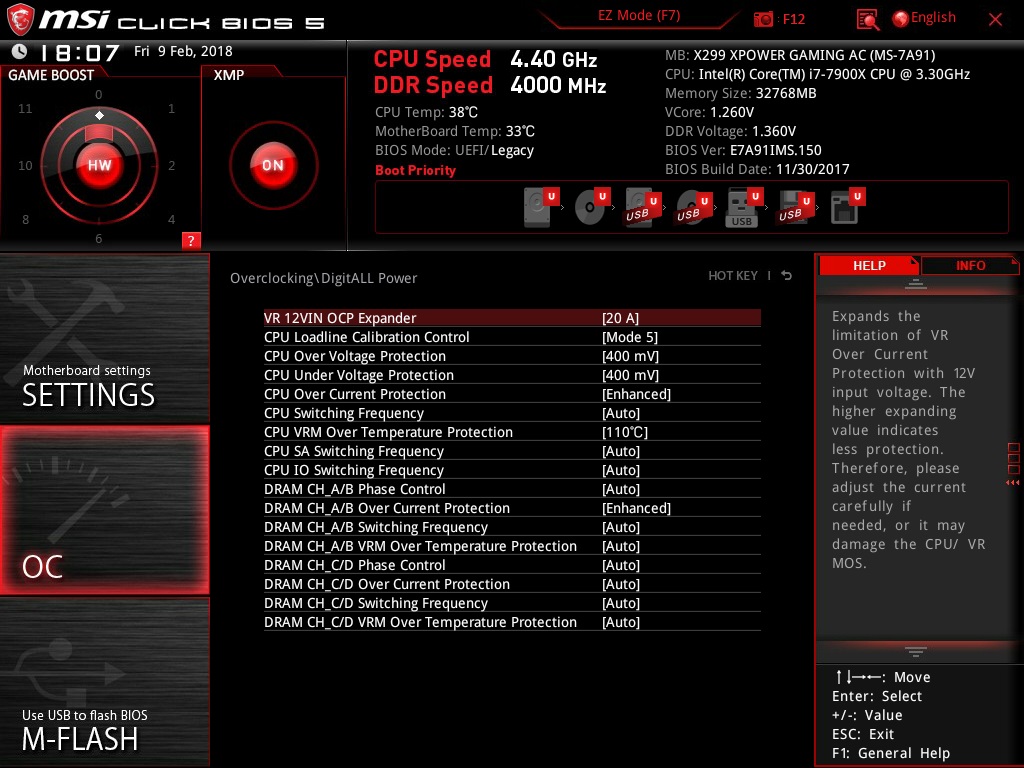Click the Boot Priority label
1024x768 pixels.
415,170
